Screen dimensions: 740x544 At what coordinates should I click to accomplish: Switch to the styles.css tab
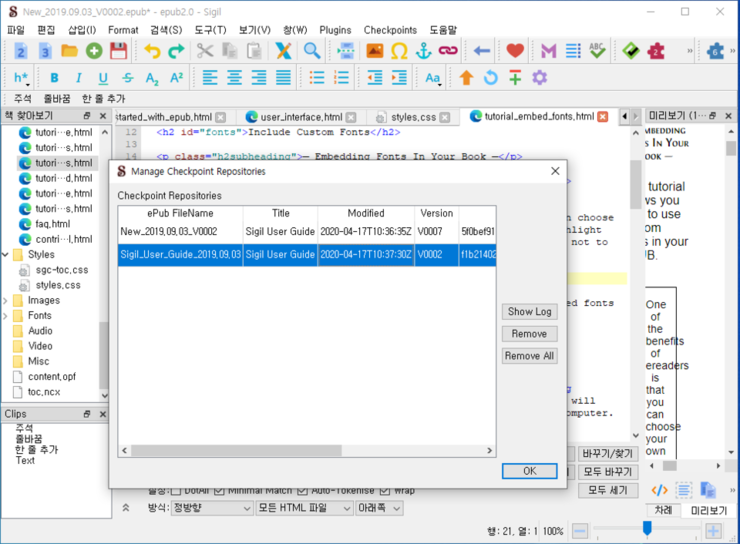413,117
